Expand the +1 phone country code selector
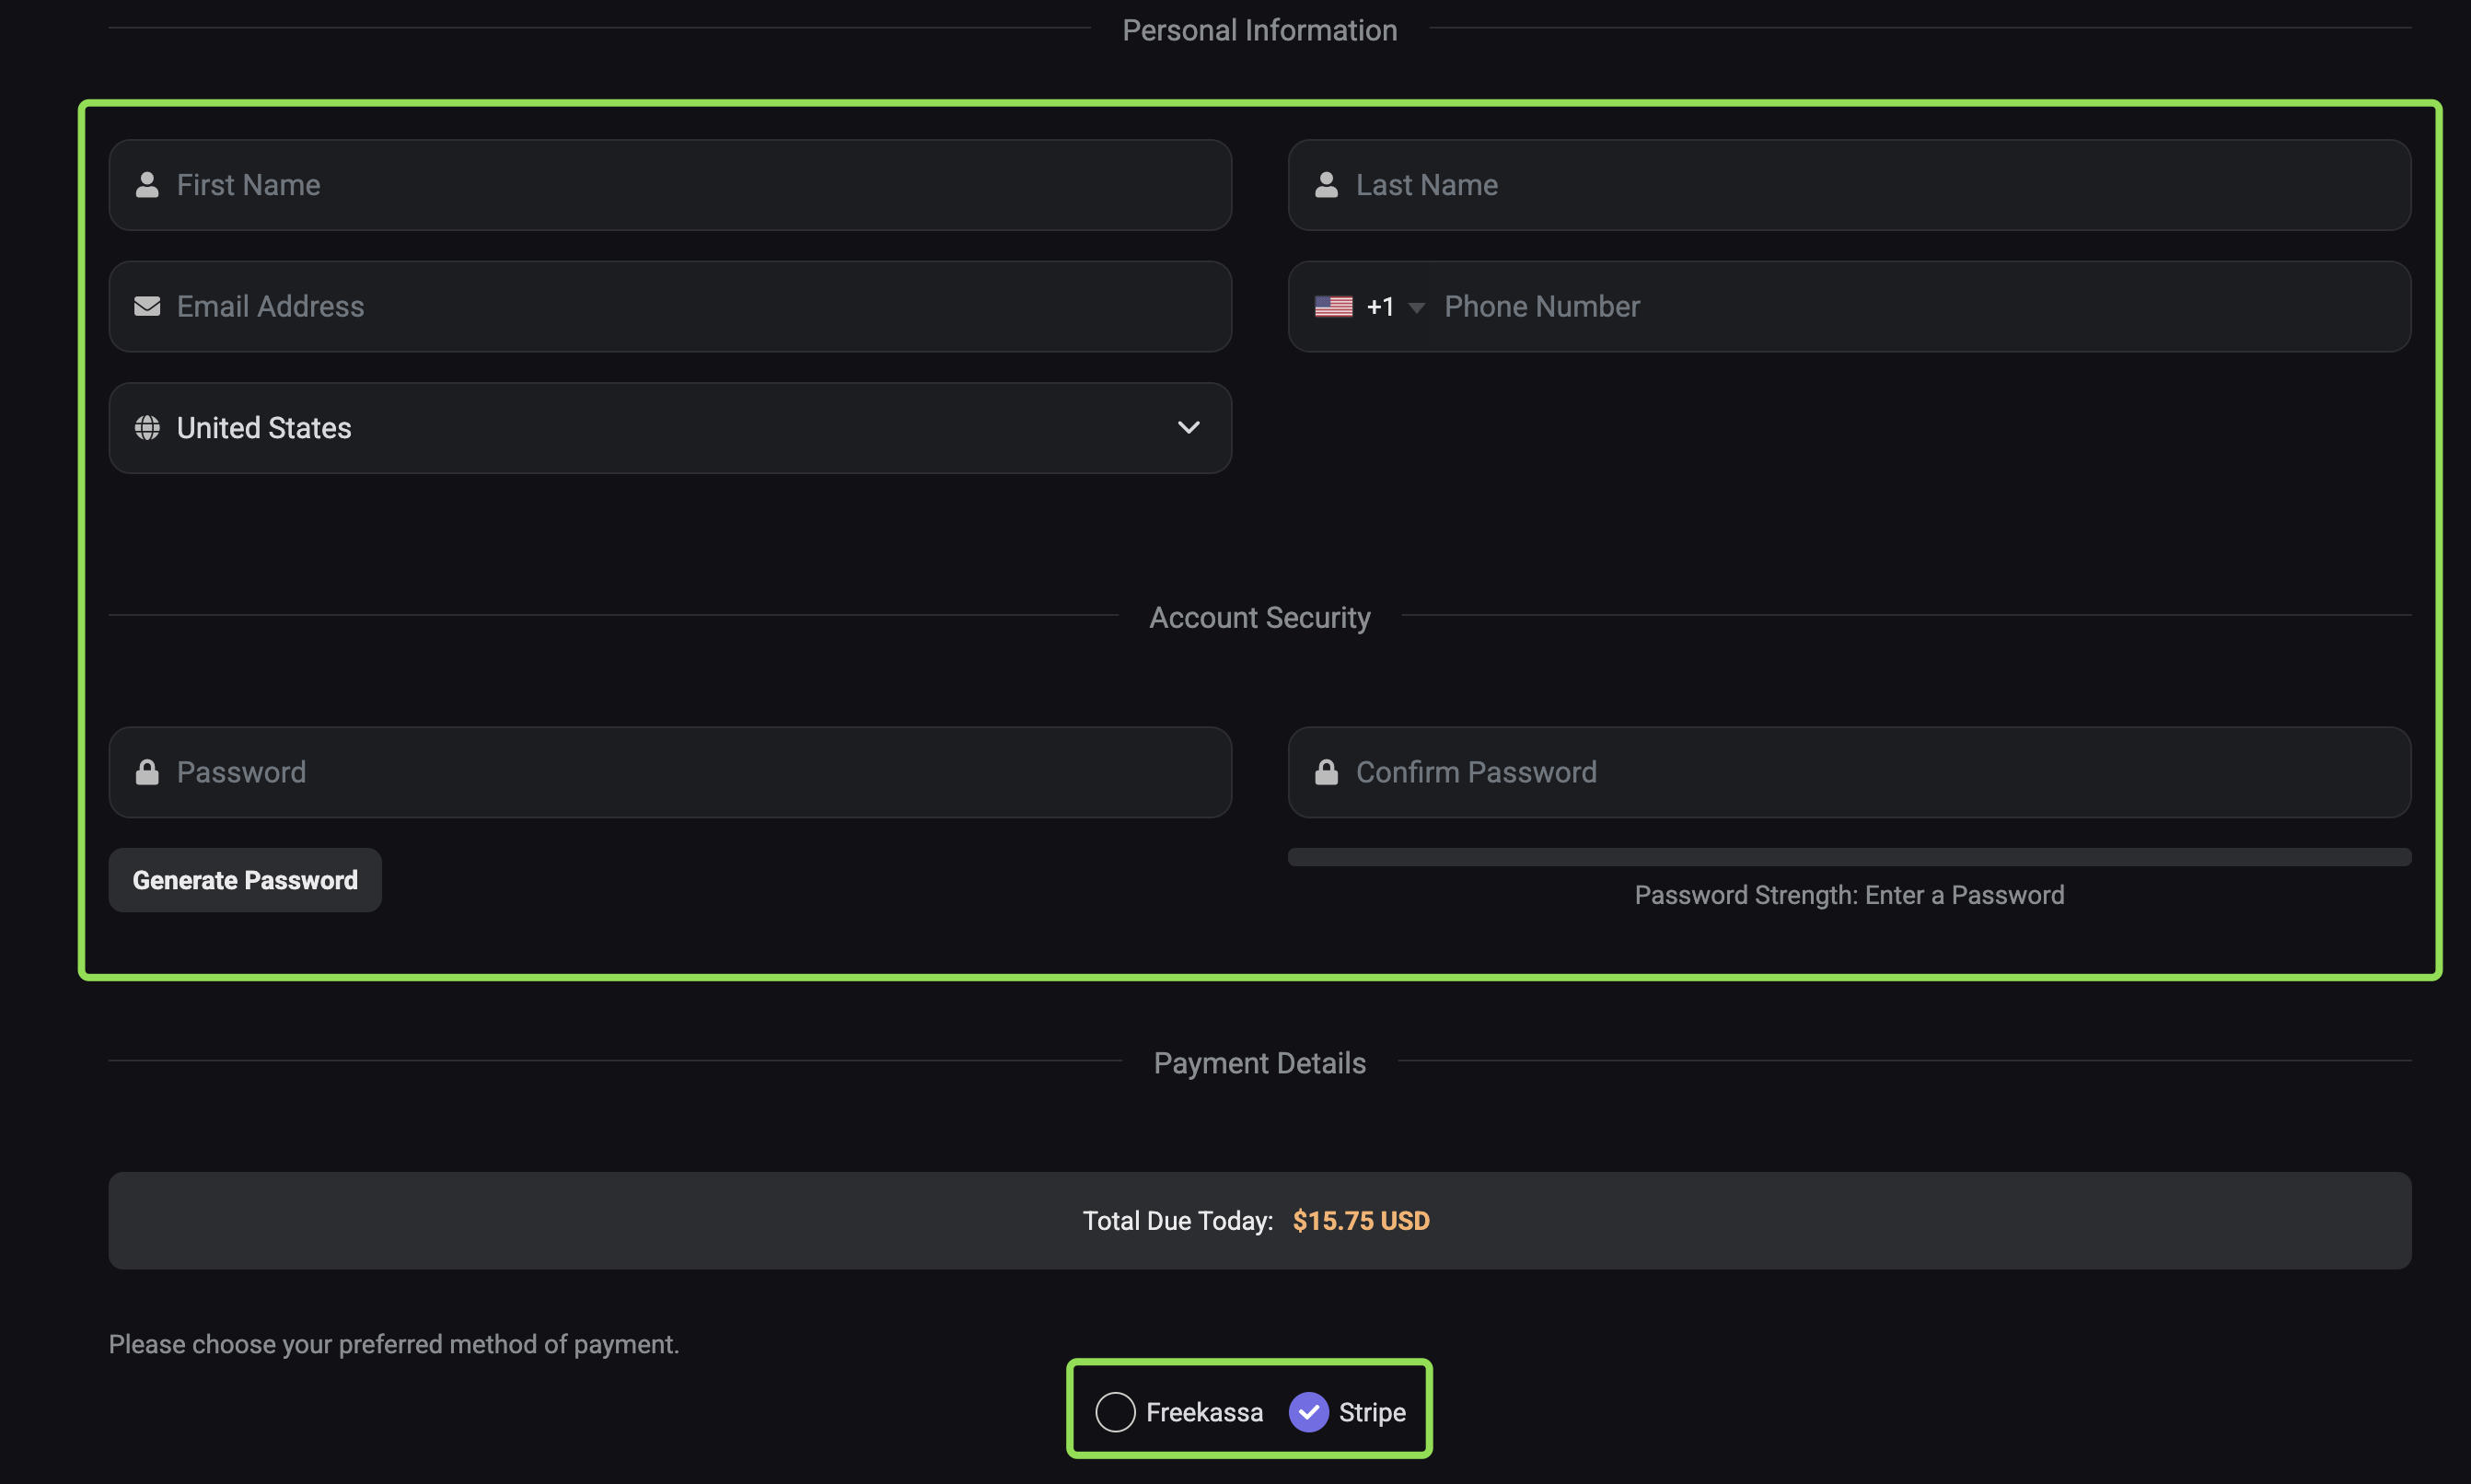The image size is (2471, 1484). [1370, 306]
